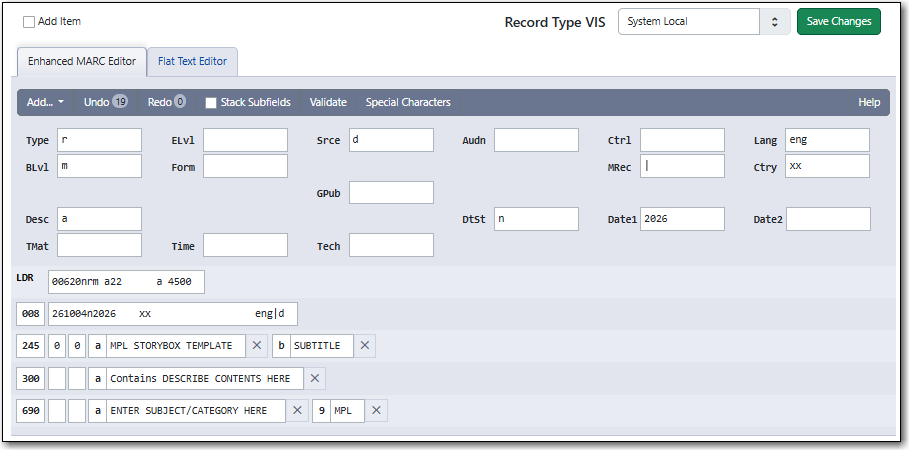The width and height of the screenshot is (909, 450).
Task: Select the Enhanced MARC Editor tab
Action: coord(82,61)
